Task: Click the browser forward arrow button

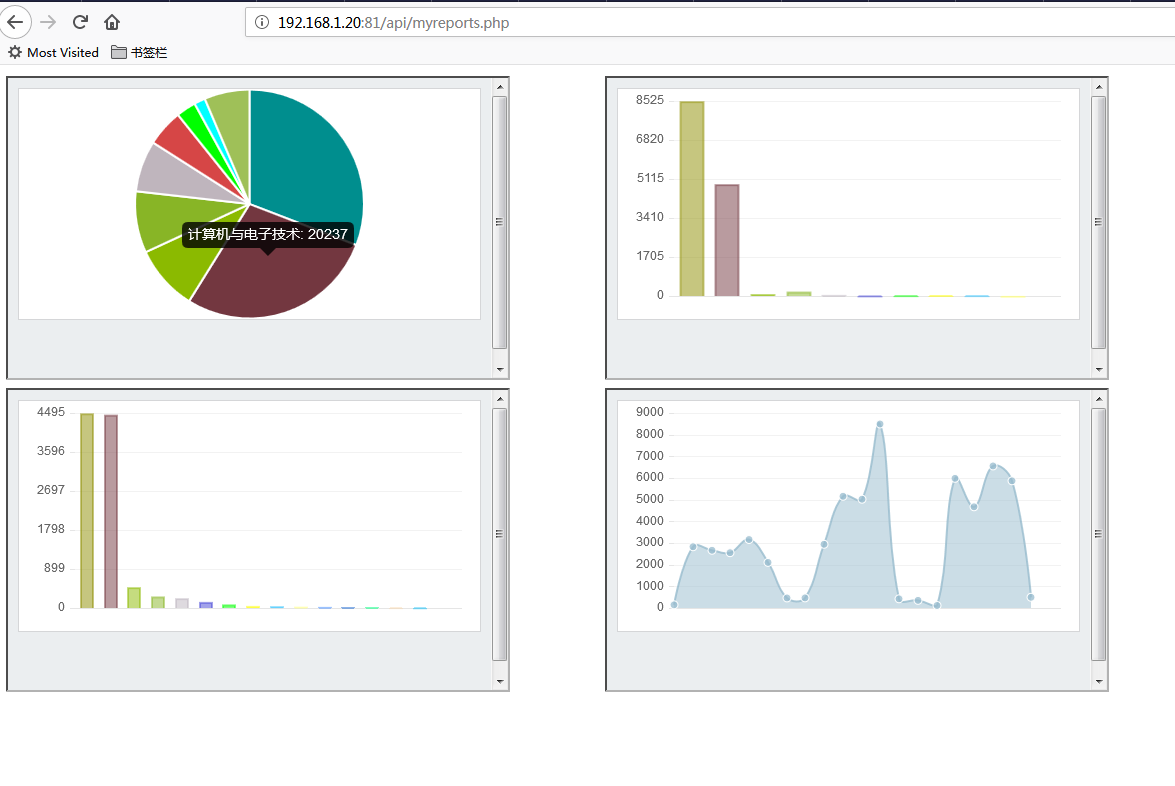Action: [x=48, y=22]
